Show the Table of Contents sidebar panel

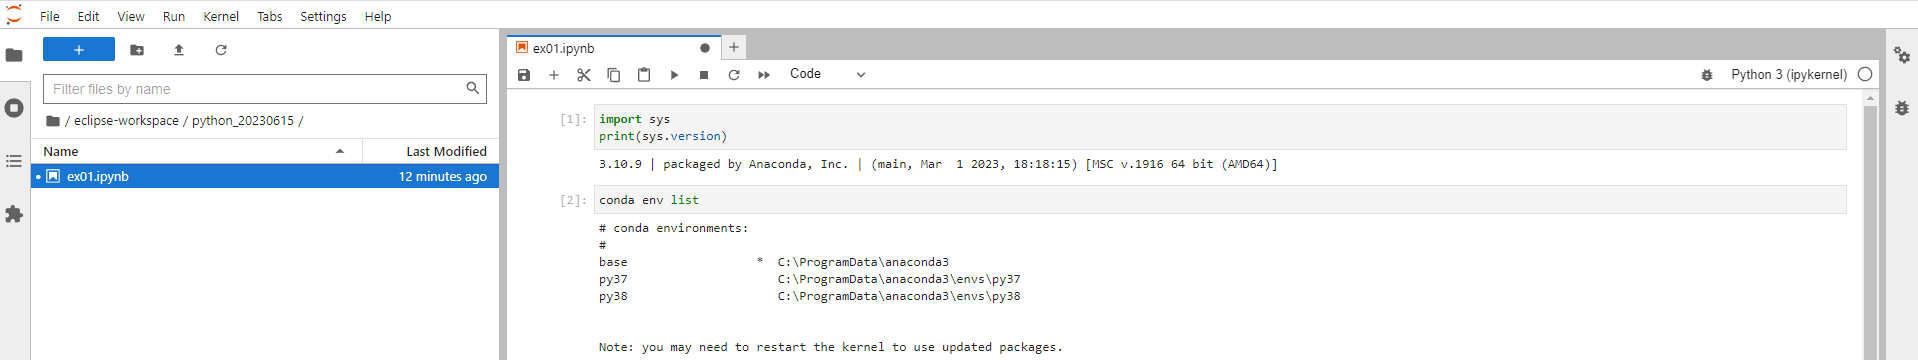14,161
